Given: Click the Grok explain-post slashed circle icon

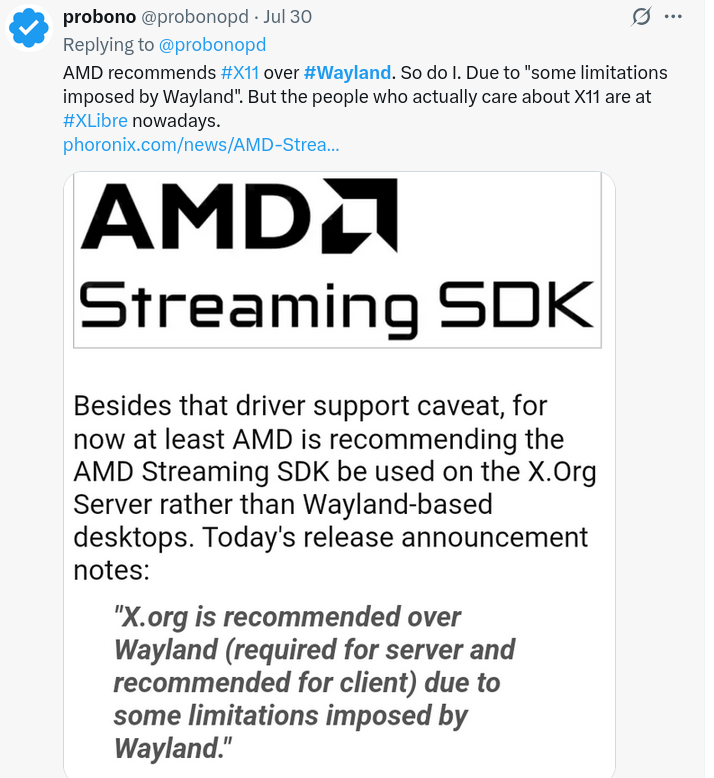Looking at the screenshot, I should (x=641, y=17).
